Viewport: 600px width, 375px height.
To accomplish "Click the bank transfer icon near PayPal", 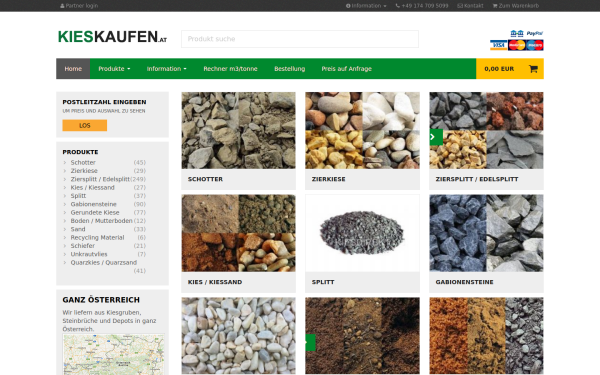I will [517, 34].
